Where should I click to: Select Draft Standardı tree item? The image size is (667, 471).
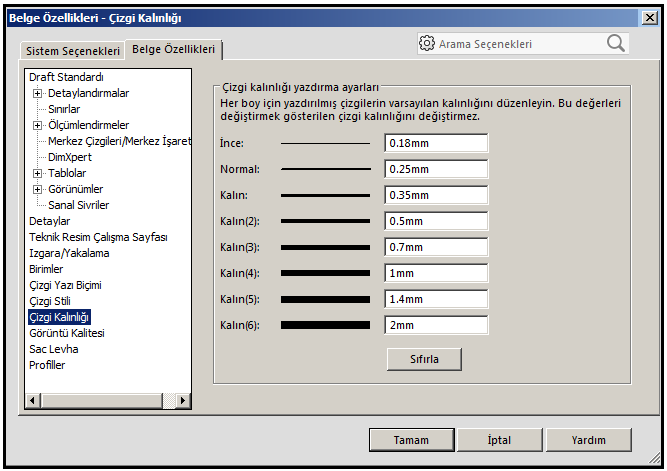pyautogui.click(x=66, y=77)
